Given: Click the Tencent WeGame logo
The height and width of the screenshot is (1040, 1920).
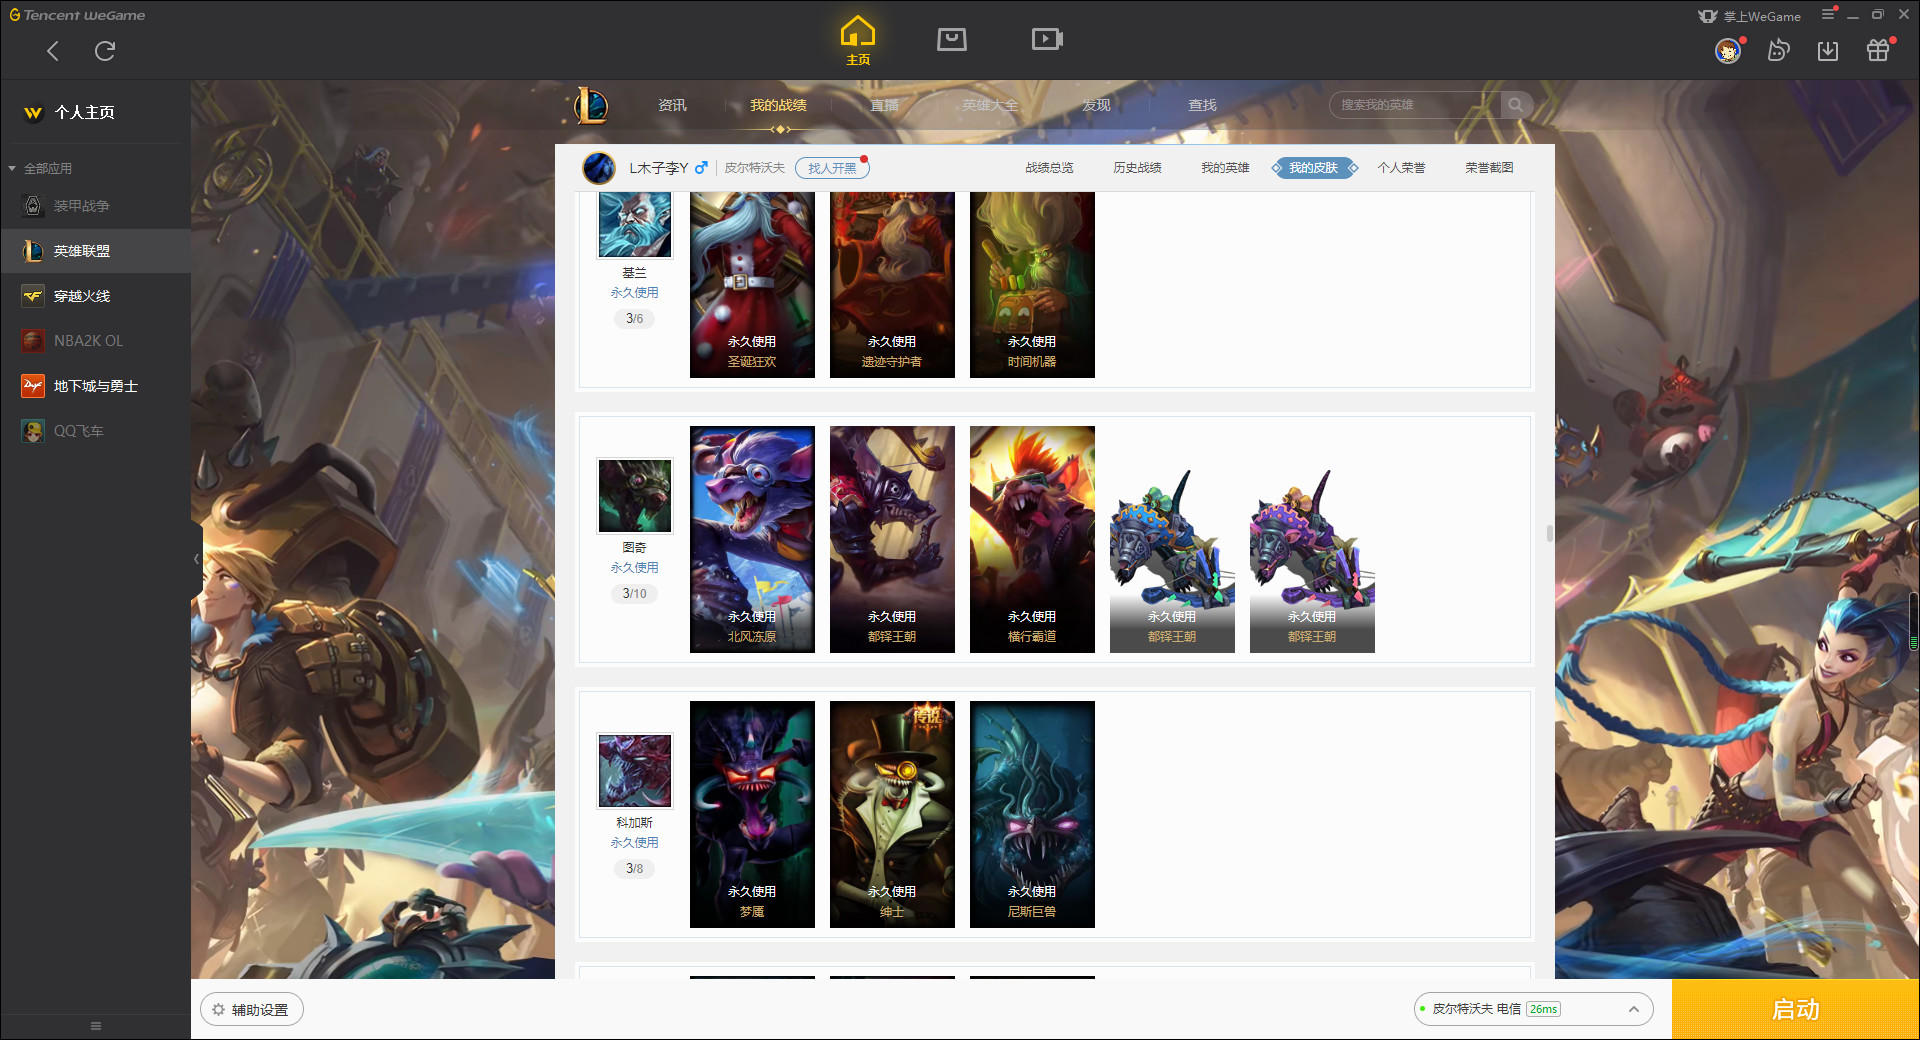Looking at the screenshot, I should pos(77,15).
